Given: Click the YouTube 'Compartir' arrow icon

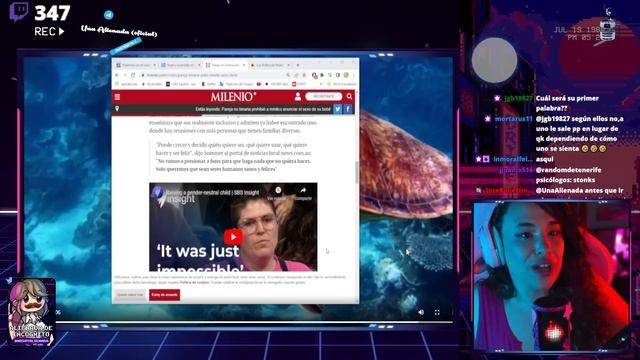Looking at the screenshot, I should pyautogui.click(x=303, y=190).
